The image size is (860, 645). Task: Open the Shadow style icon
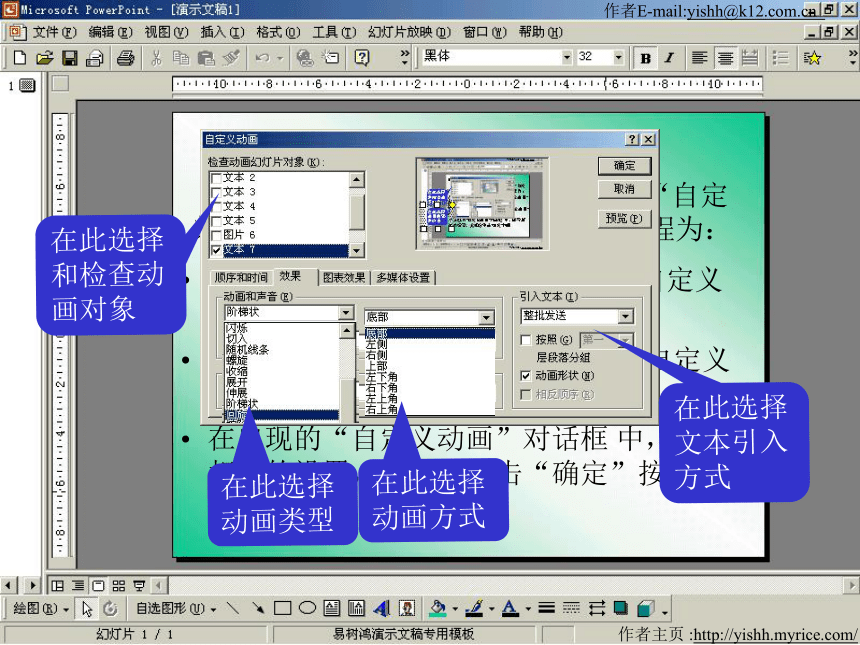[x=621, y=608]
